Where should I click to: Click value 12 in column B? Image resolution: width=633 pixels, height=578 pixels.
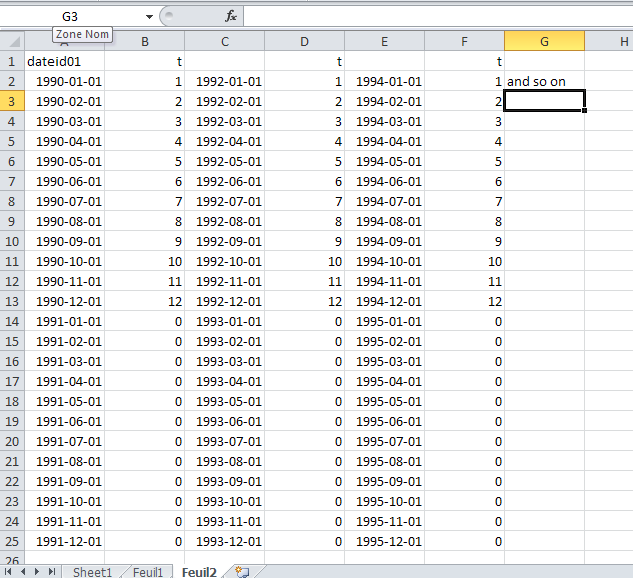click(x=145, y=302)
